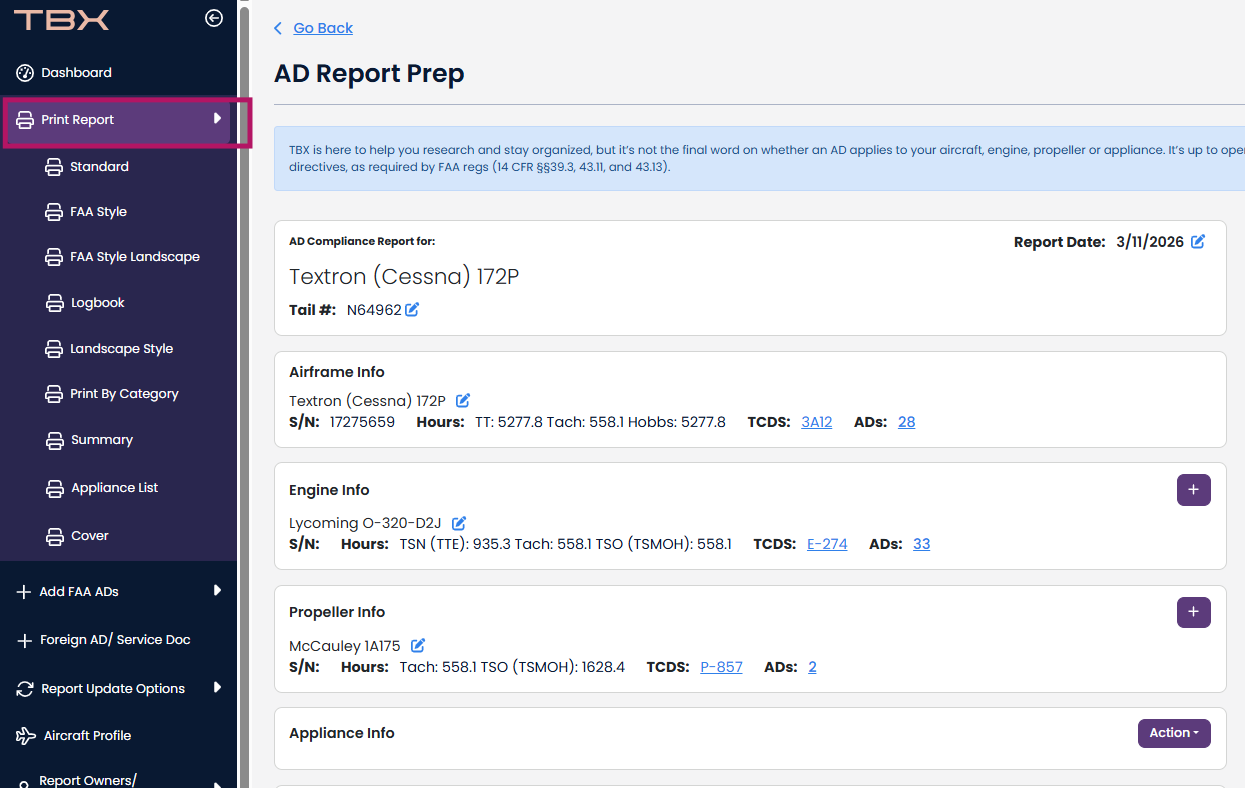Select FAA Style print option
The height and width of the screenshot is (788, 1245).
tap(98, 212)
